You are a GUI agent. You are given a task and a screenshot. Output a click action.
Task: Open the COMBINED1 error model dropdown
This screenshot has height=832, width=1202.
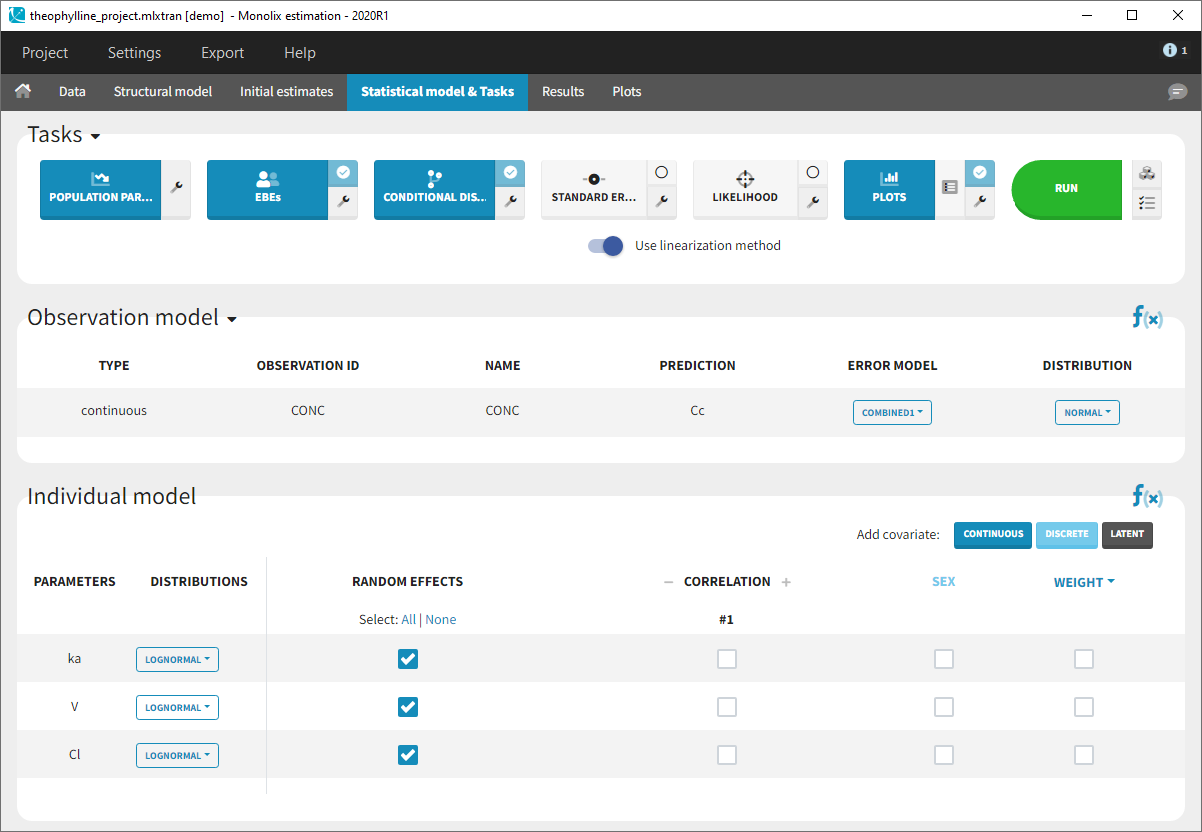892,412
